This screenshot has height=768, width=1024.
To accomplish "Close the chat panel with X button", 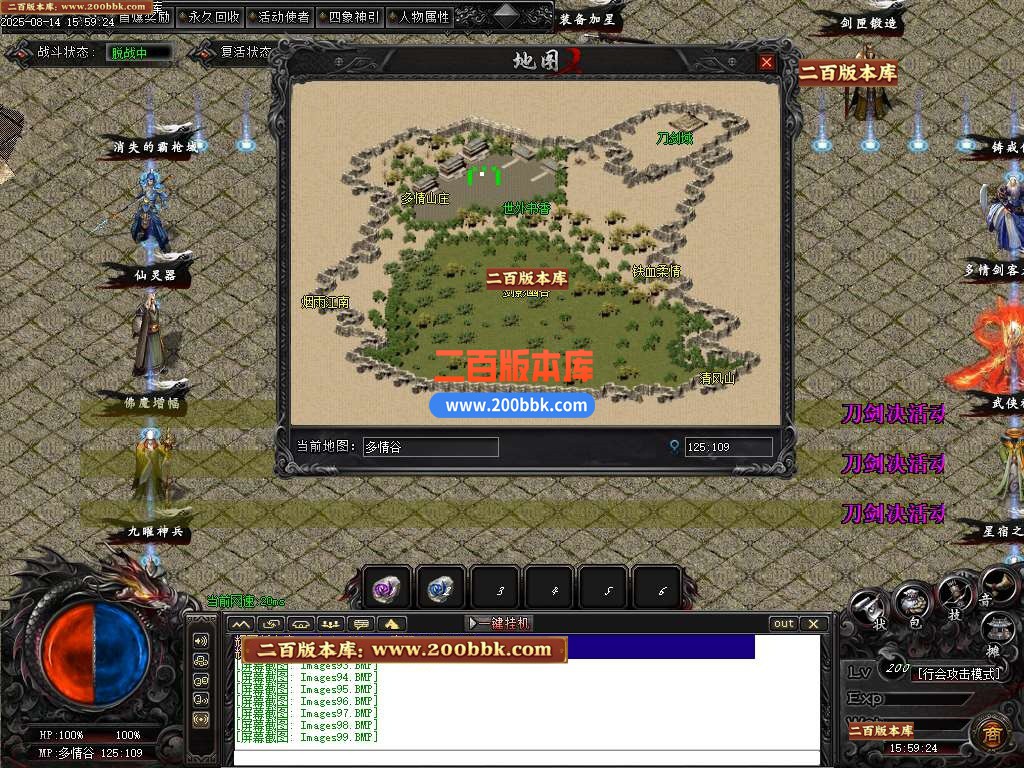I will coord(814,624).
